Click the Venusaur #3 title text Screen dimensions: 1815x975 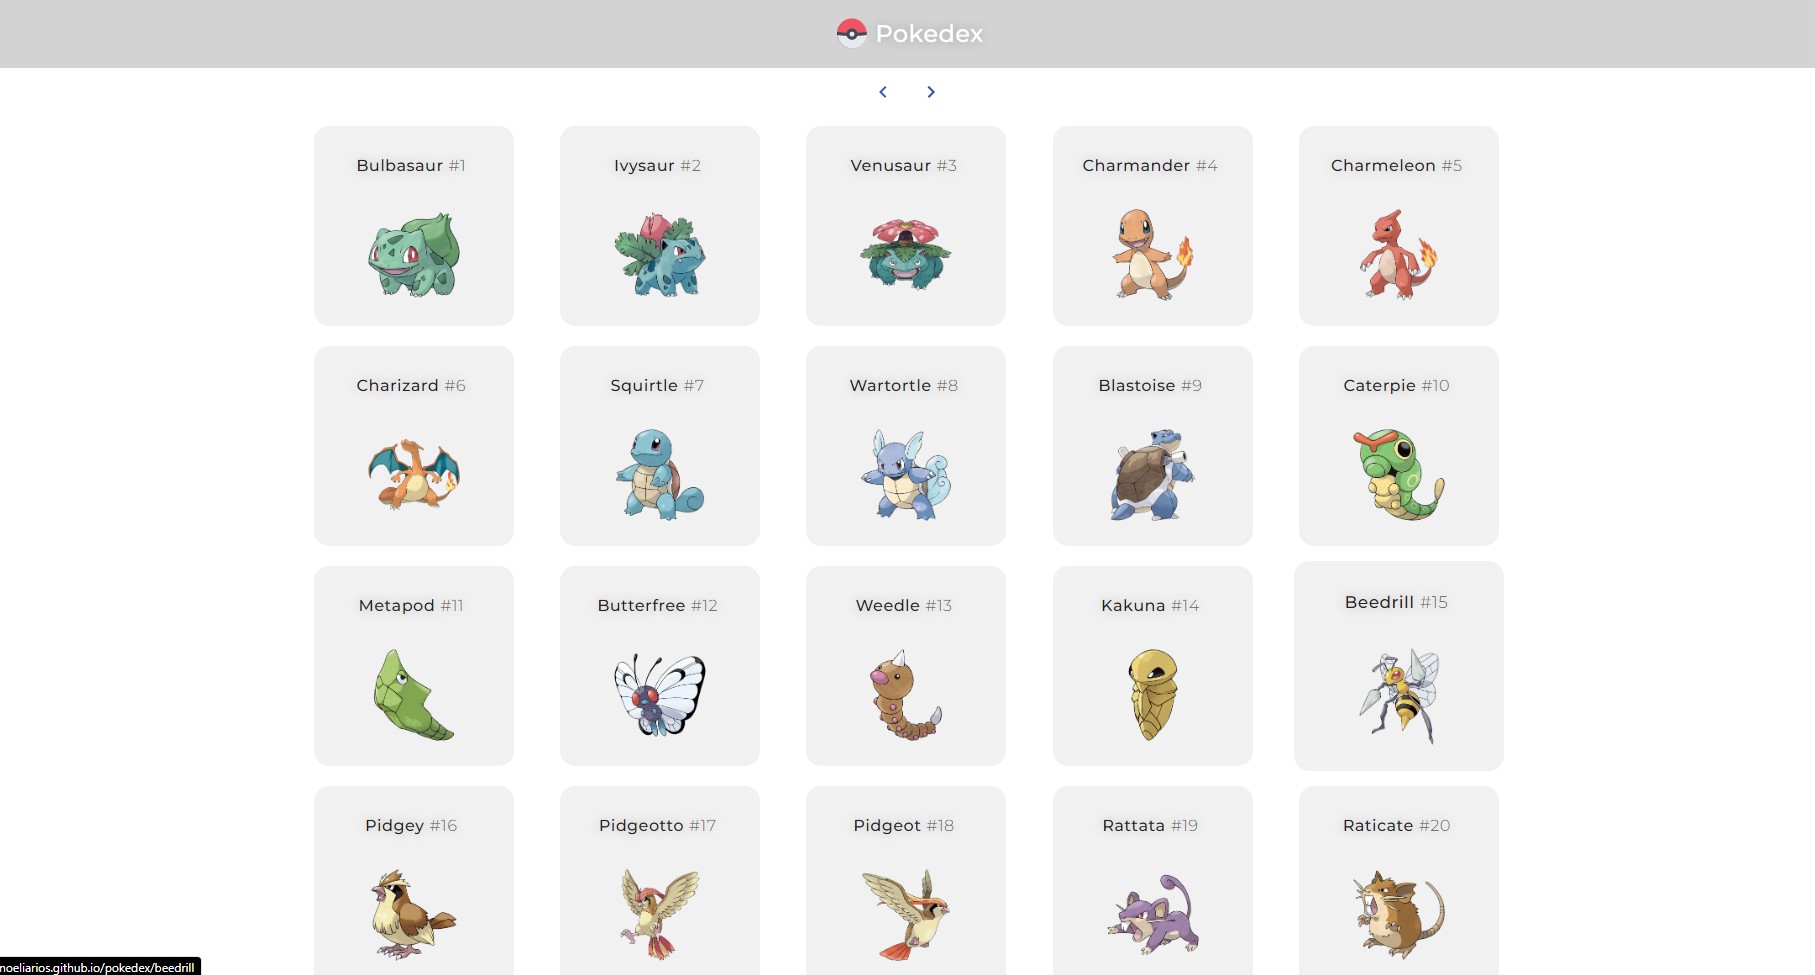(x=905, y=165)
